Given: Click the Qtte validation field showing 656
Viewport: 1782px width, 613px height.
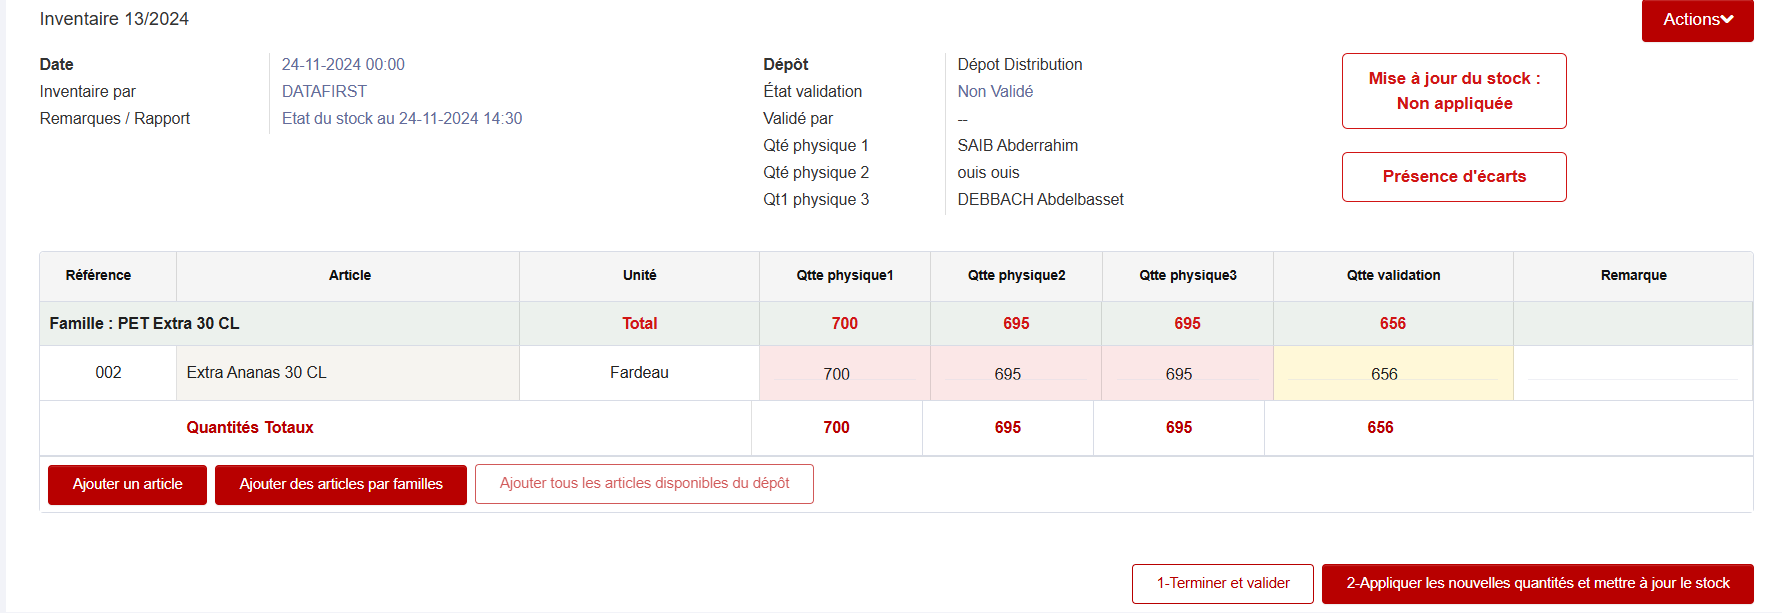Looking at the screenshot, I should [1392, 374].
